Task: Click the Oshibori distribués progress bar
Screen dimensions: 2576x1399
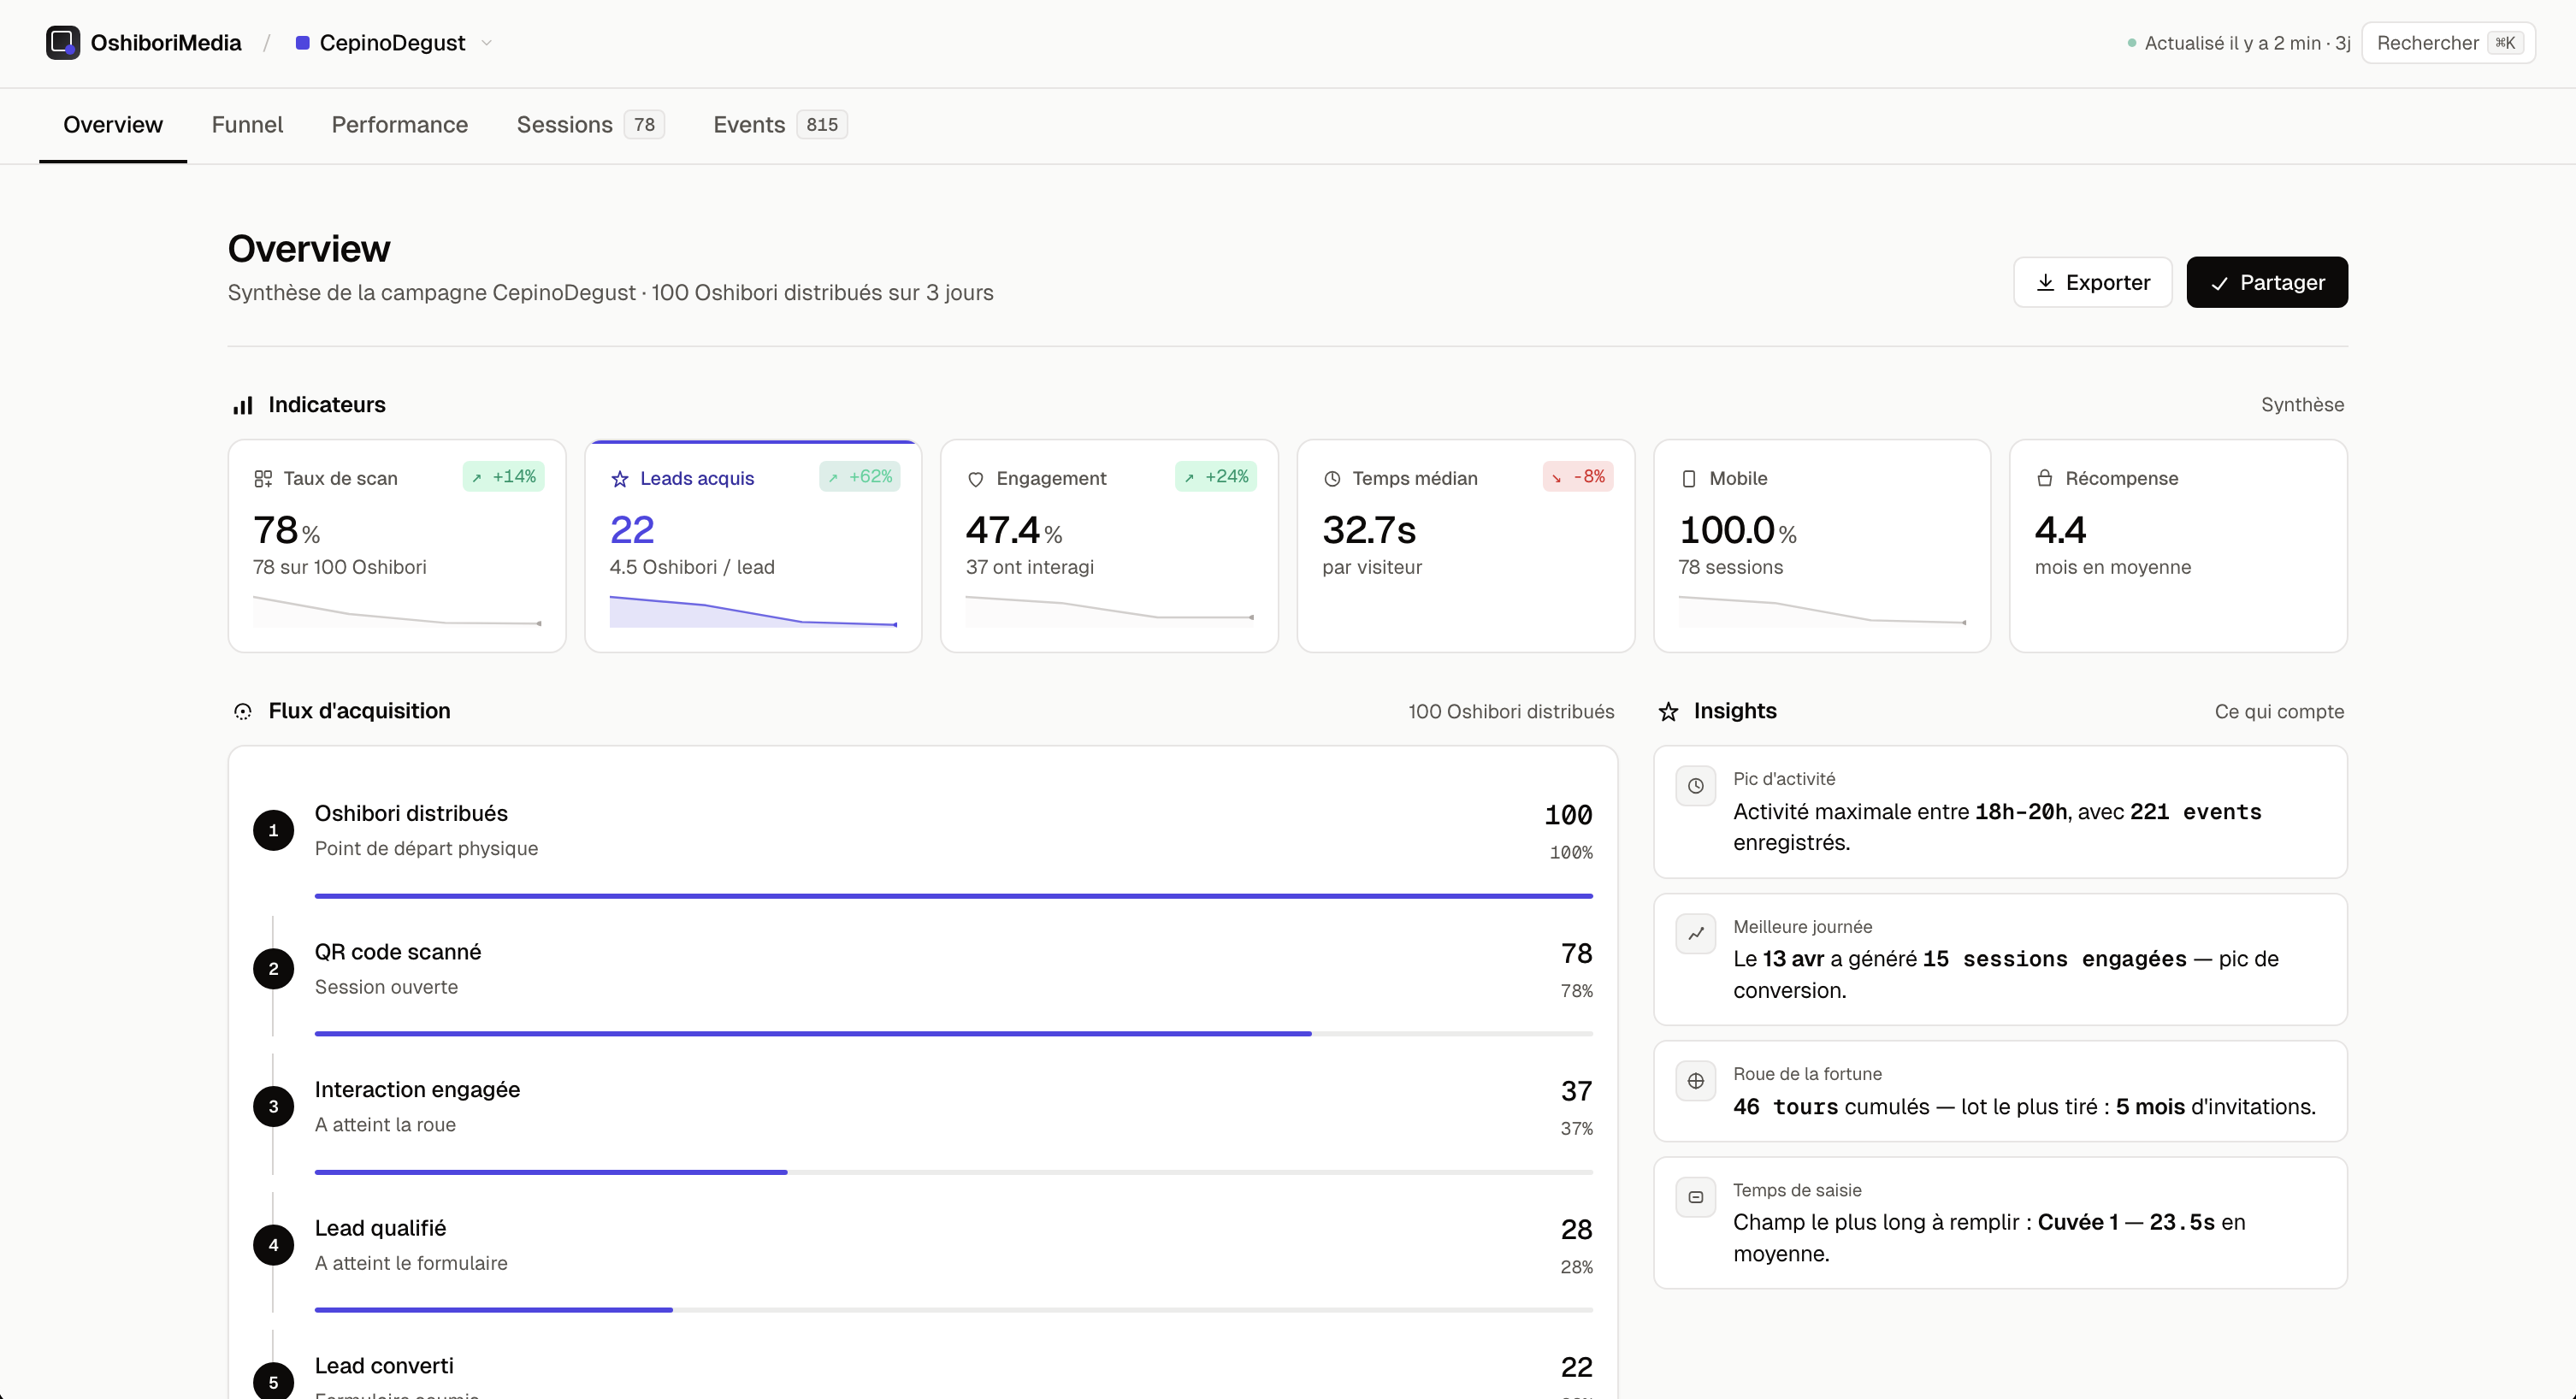Action: click(954, 896)
